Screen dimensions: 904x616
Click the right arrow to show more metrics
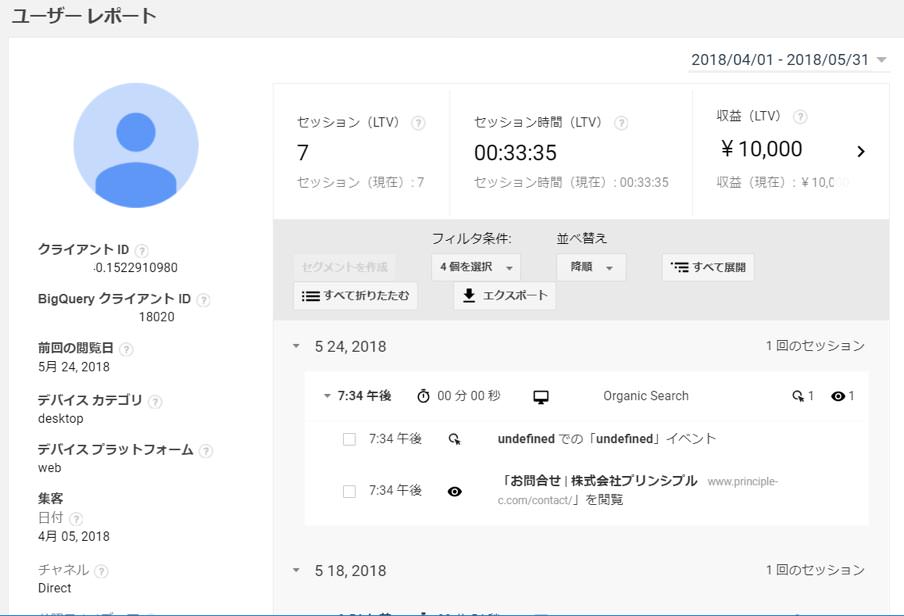pyautogui.click(x=861, y=152)
